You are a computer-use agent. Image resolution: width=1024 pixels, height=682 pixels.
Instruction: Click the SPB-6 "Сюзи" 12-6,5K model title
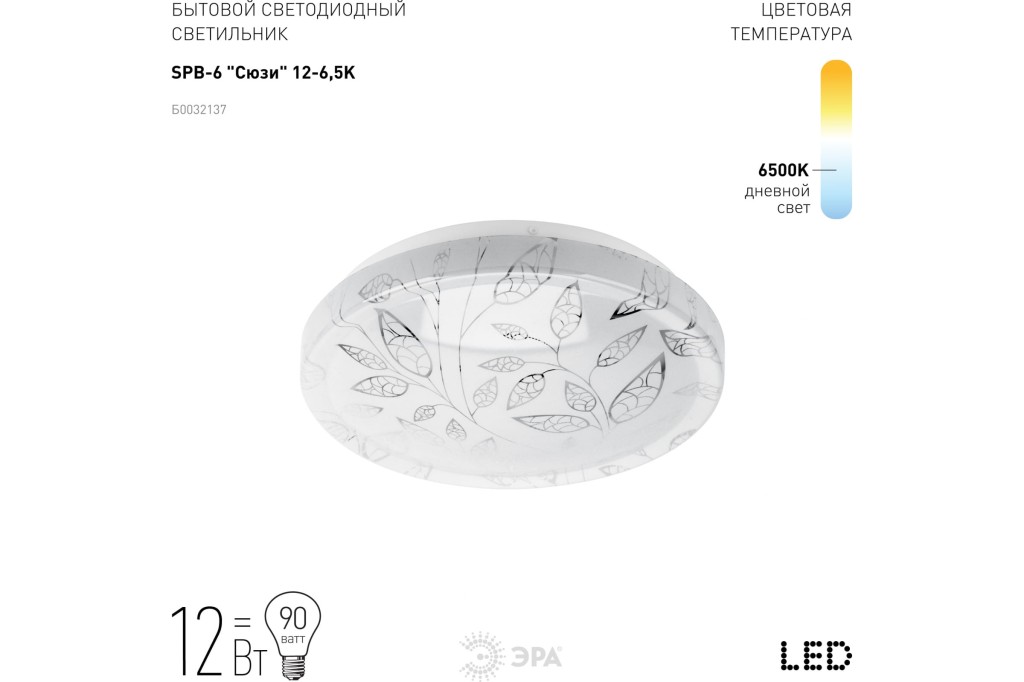(x=263, y=73)
